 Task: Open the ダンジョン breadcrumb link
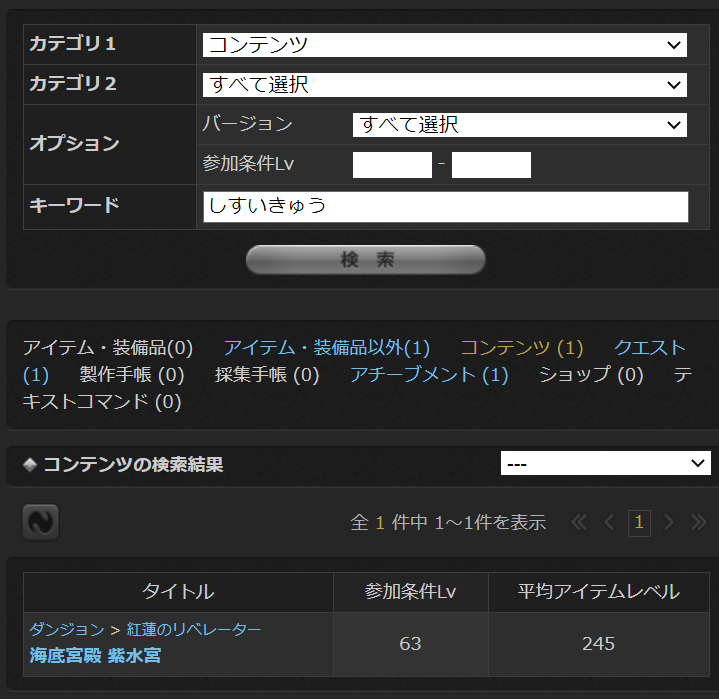click(67, 629)
